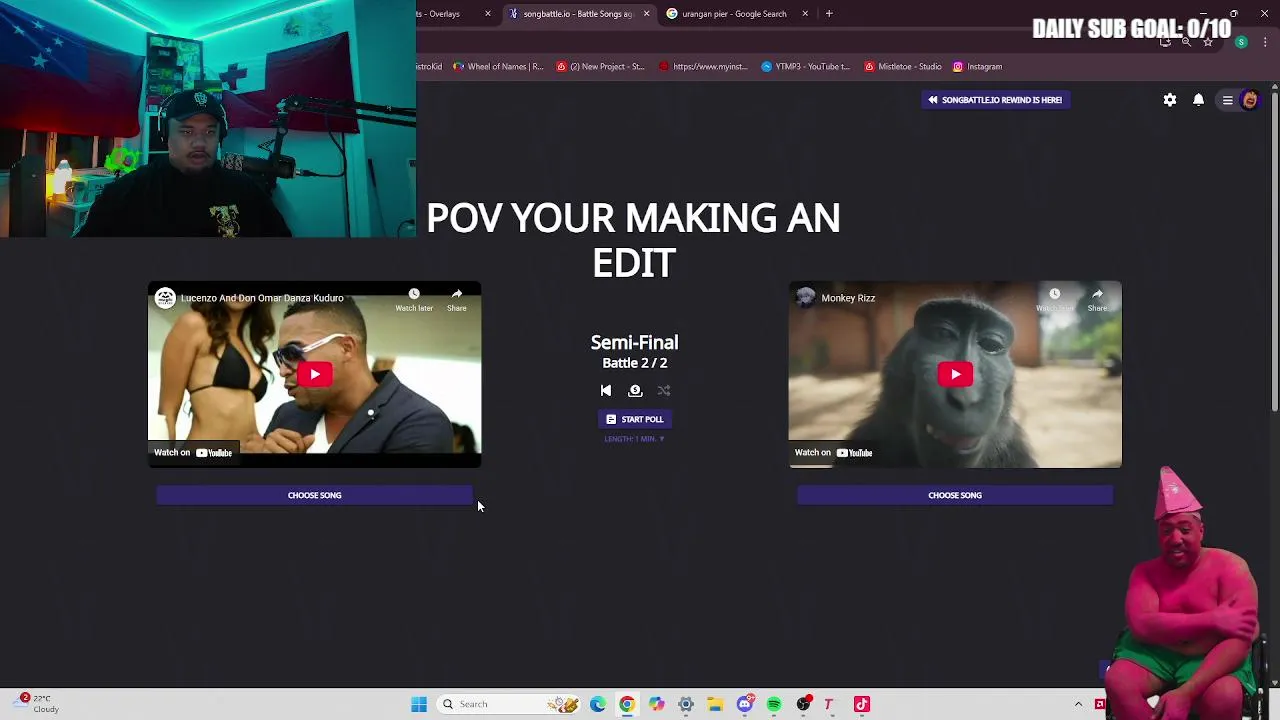Open Chrome three-dot menu

(1265, 42)
